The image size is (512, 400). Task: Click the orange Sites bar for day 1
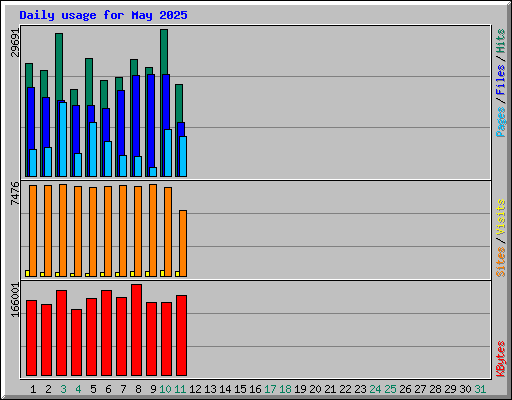pos(33,231)
